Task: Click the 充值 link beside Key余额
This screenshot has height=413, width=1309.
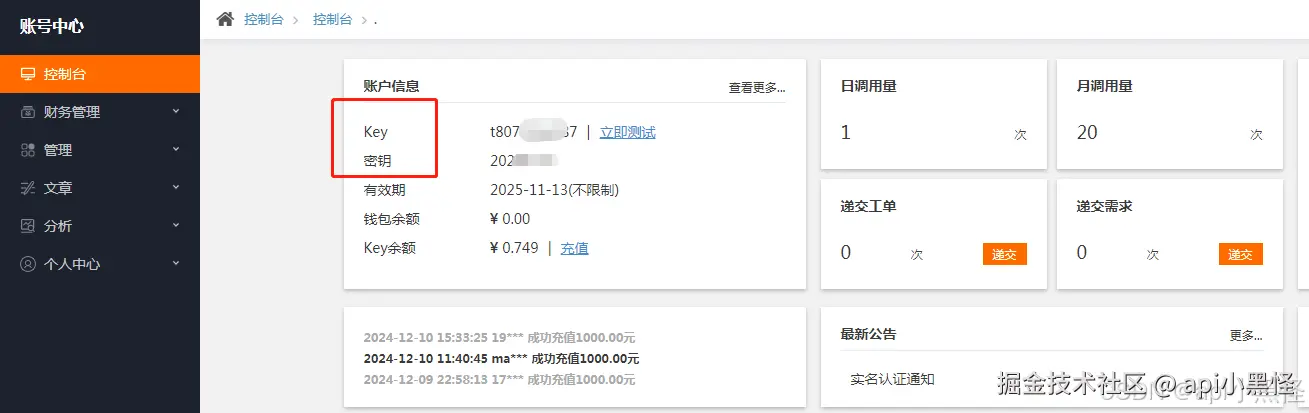Action: (x=574, y=248)
